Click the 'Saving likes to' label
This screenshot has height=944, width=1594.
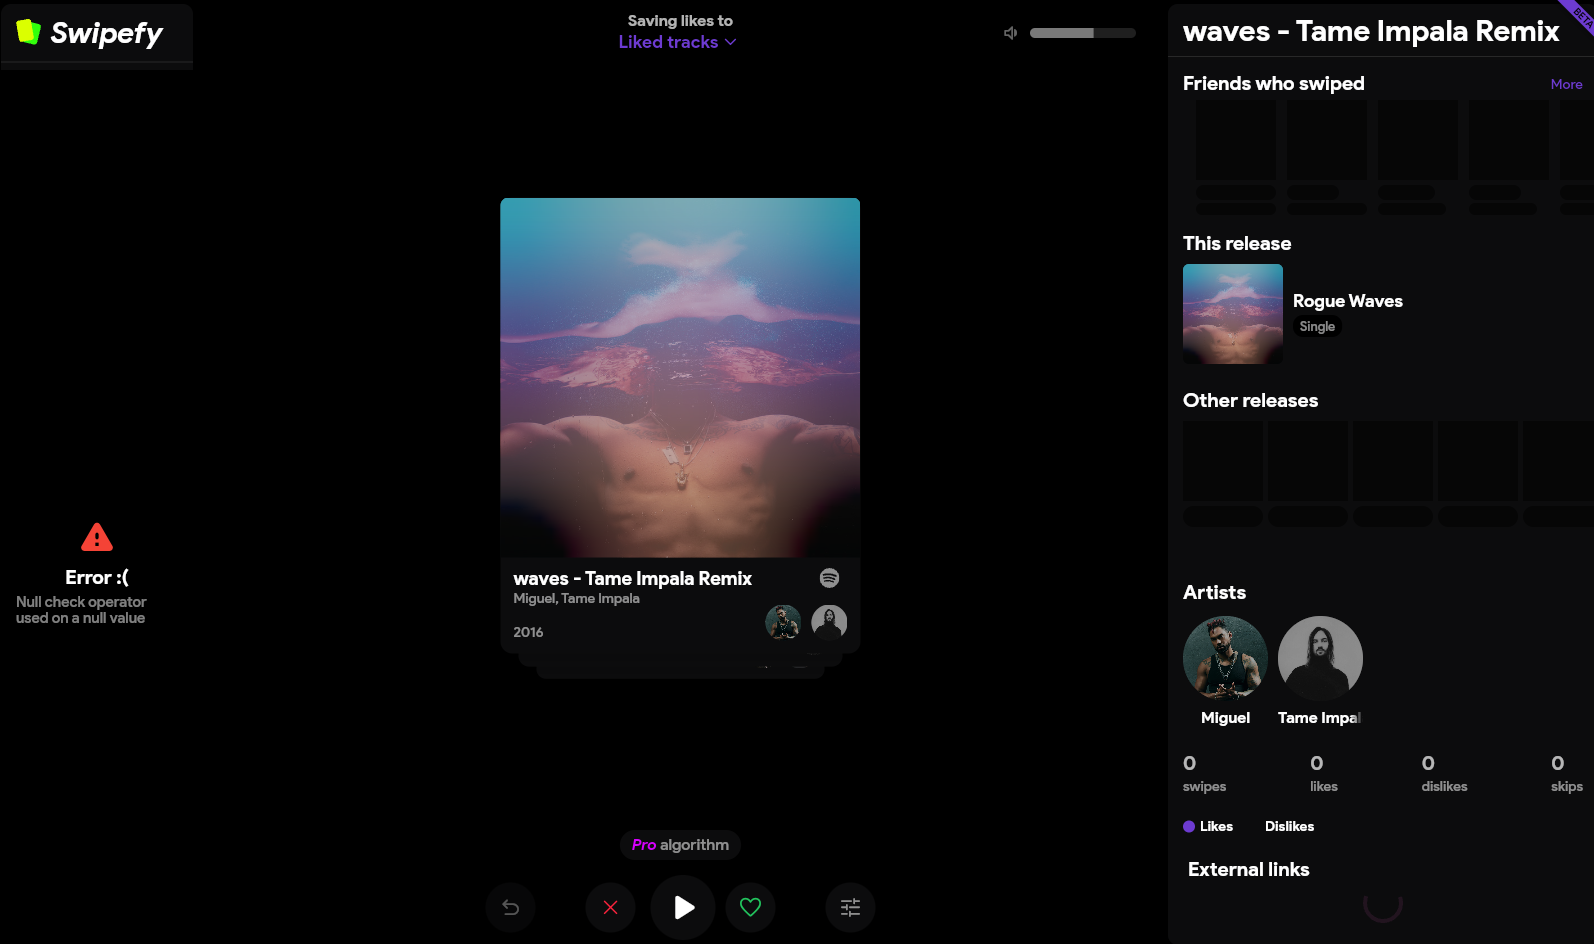point(680,20)
